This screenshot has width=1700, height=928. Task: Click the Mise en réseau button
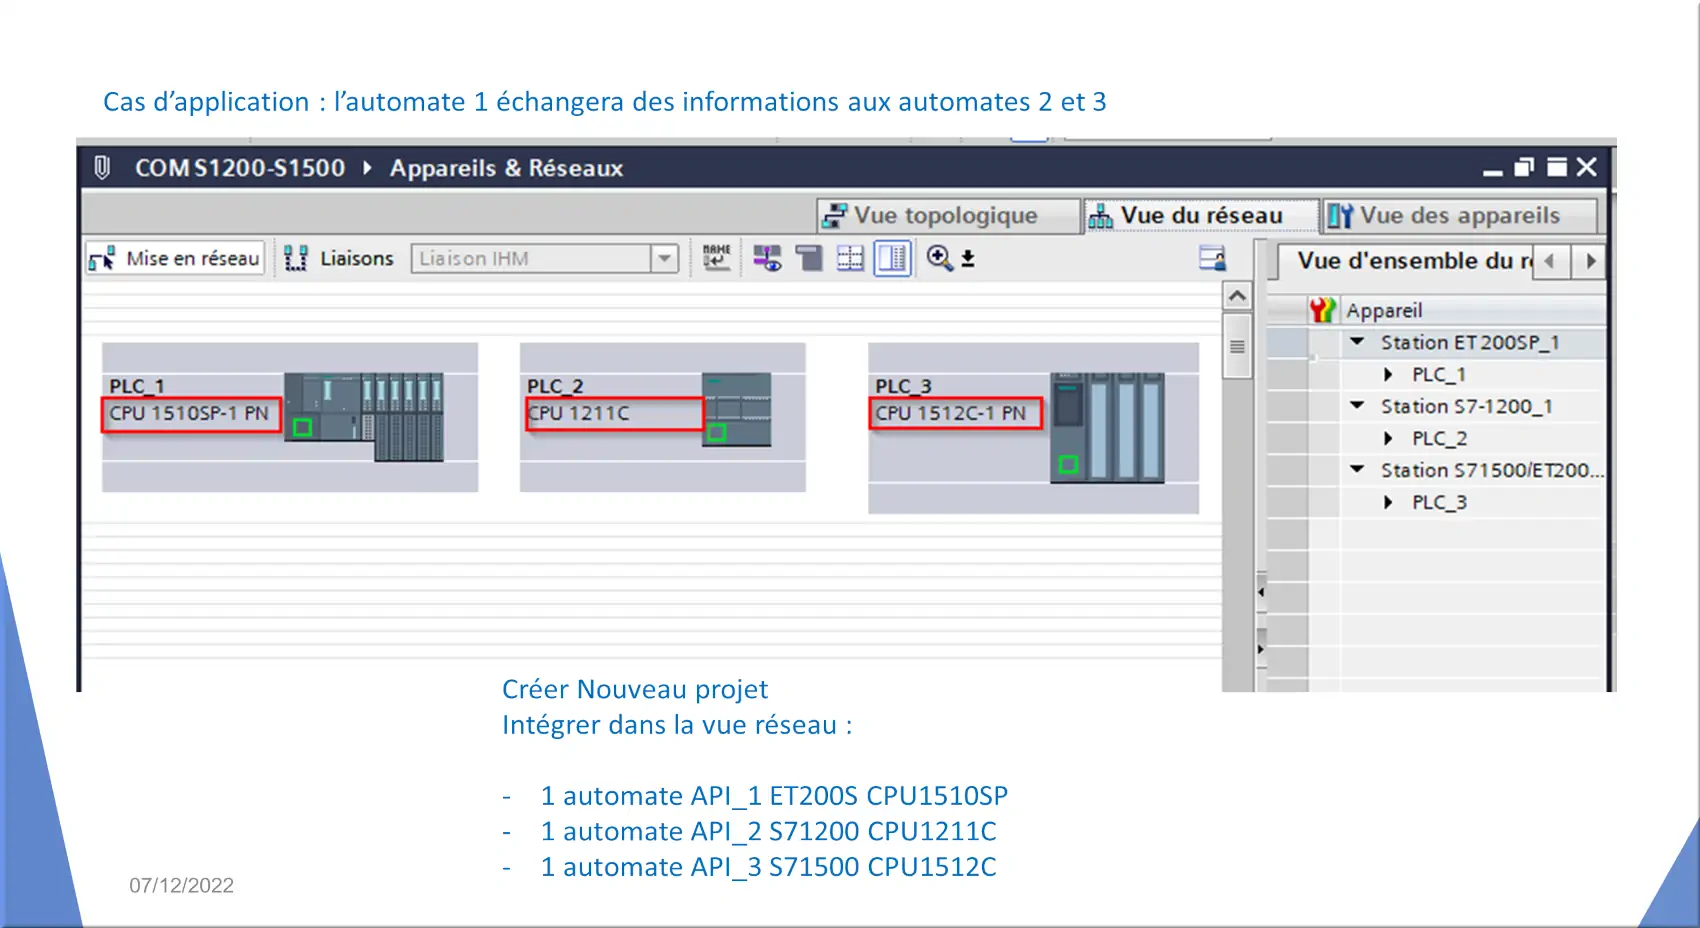[175, 258]
